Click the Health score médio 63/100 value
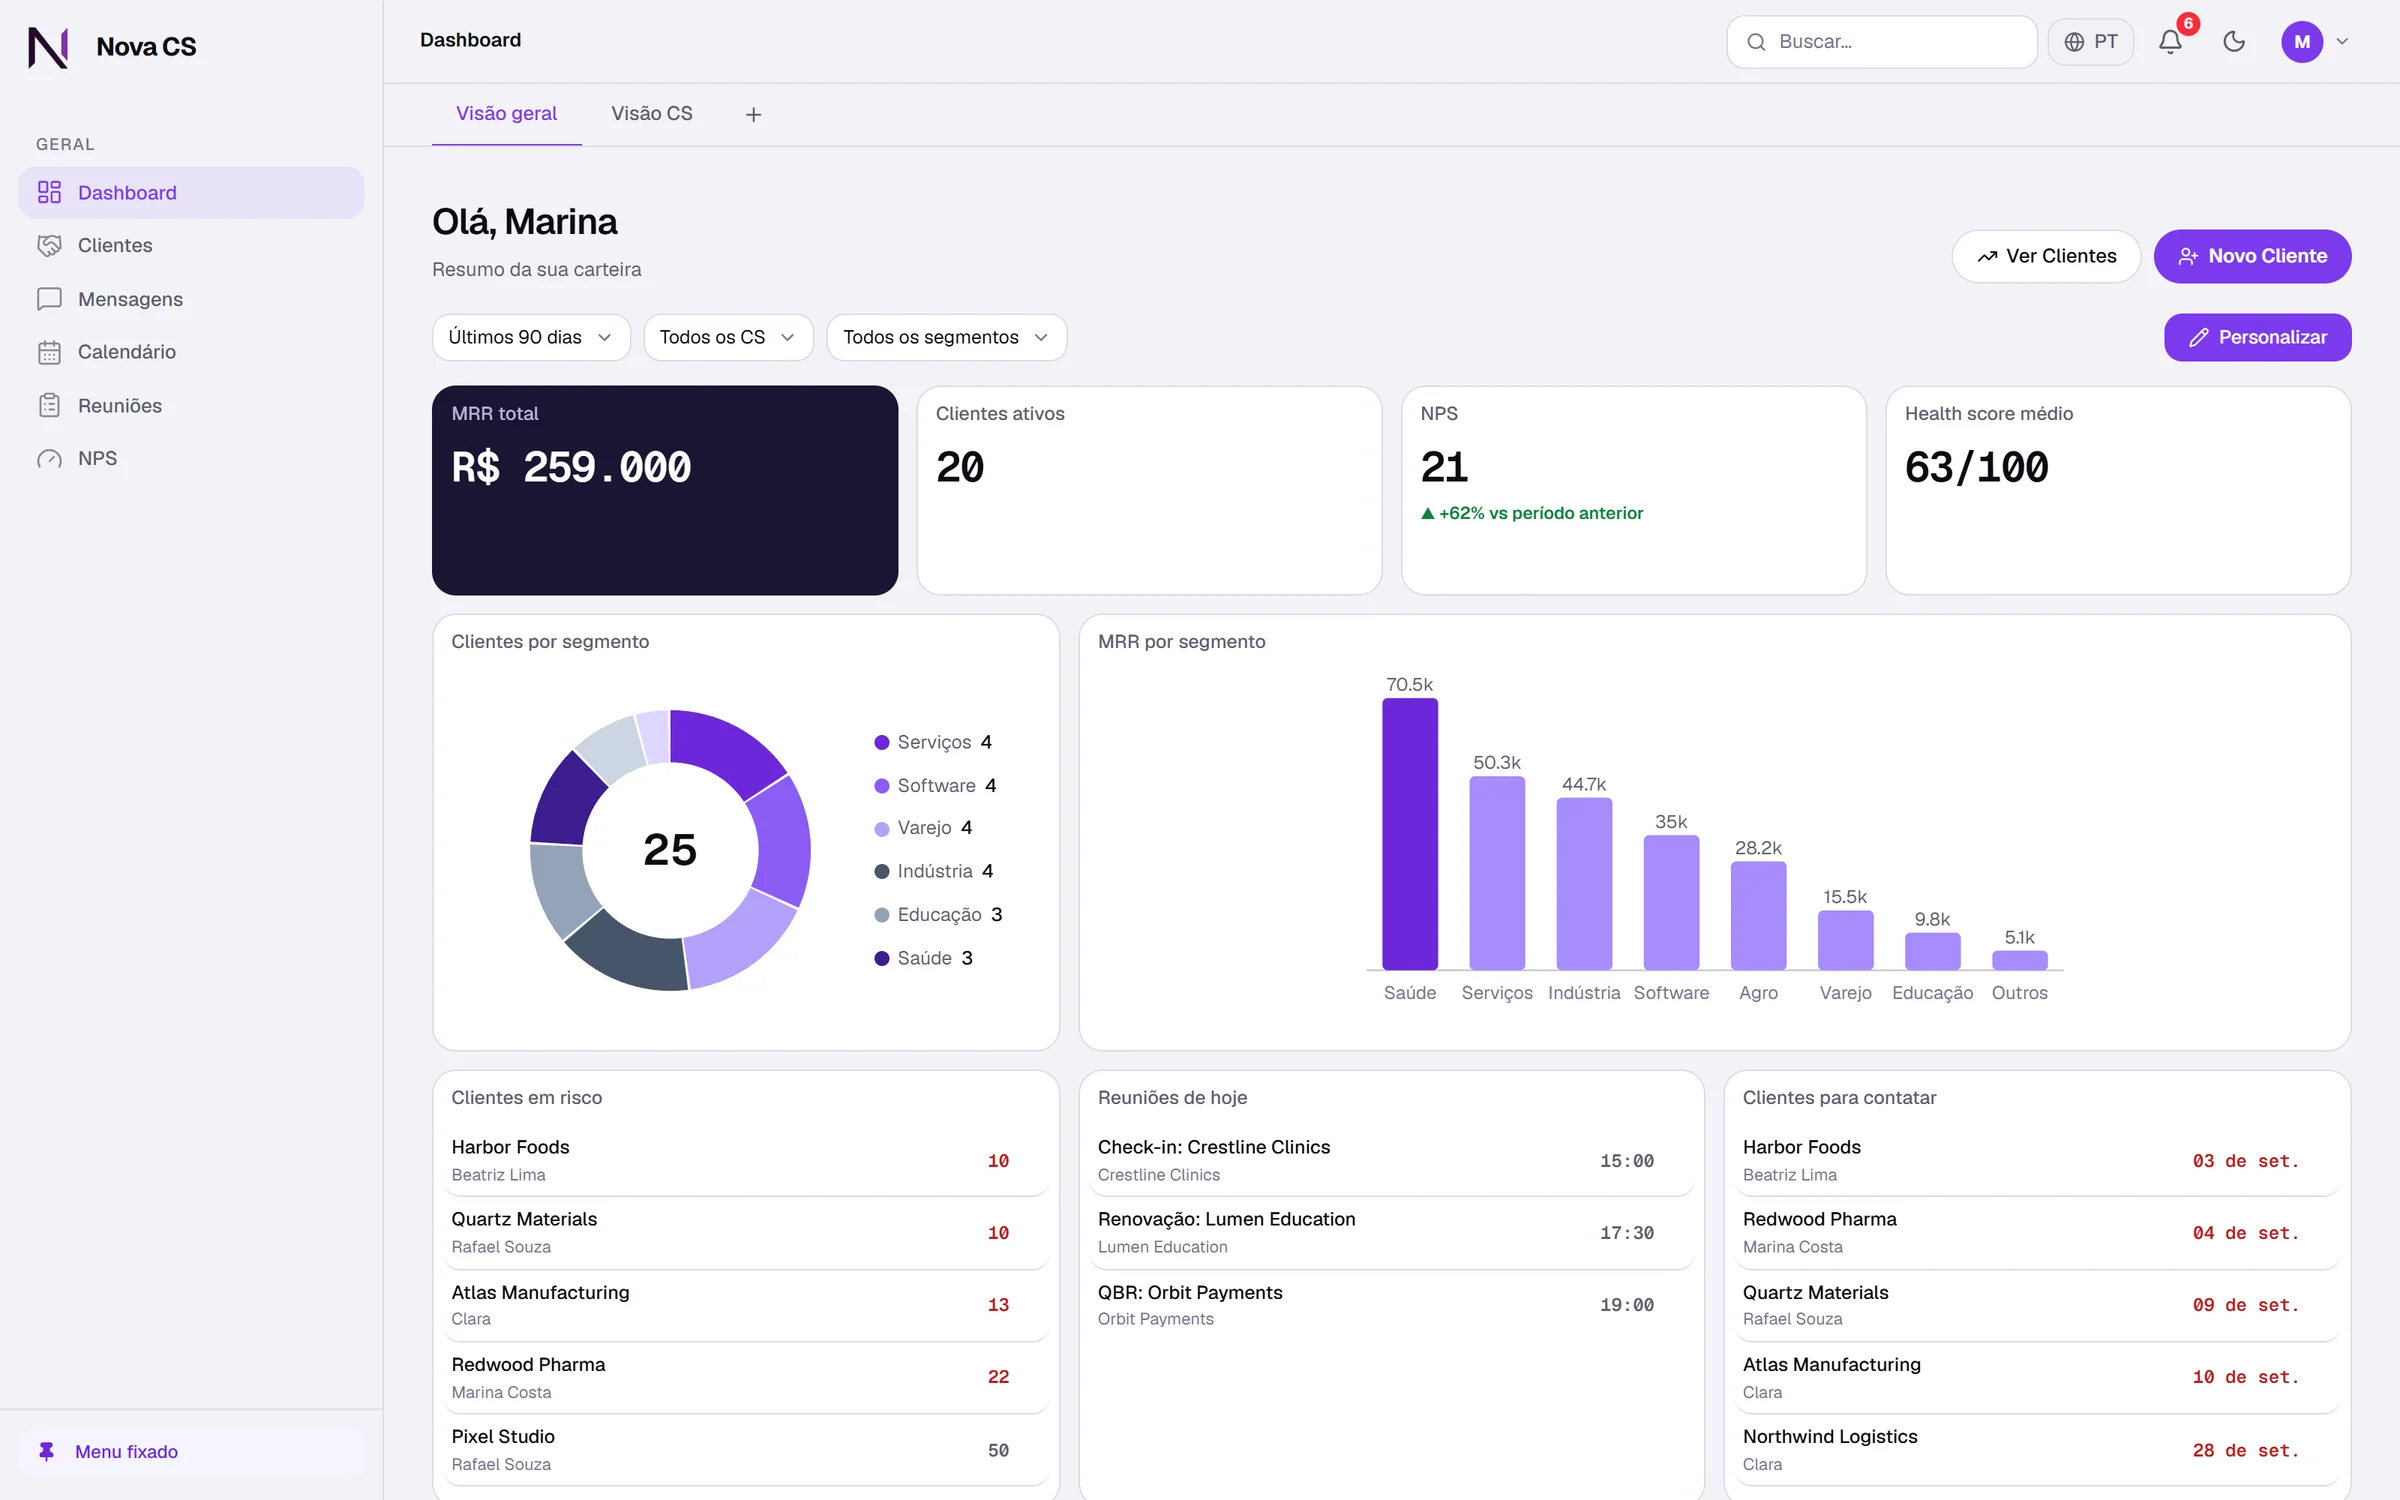 point(1976,468)
